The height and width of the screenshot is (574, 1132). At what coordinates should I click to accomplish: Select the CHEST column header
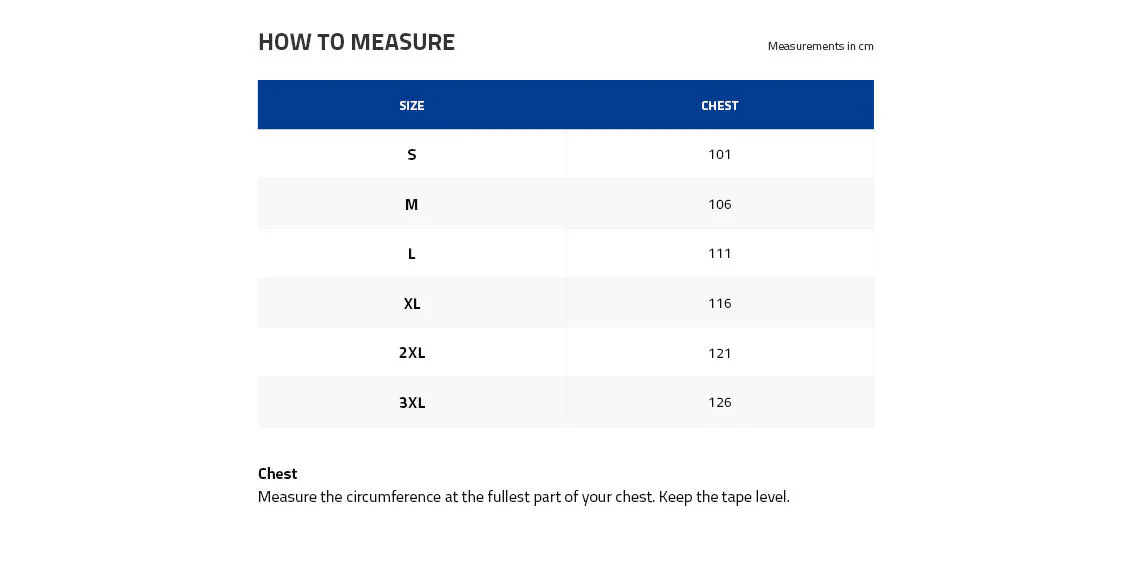click(x=720, y=105)
